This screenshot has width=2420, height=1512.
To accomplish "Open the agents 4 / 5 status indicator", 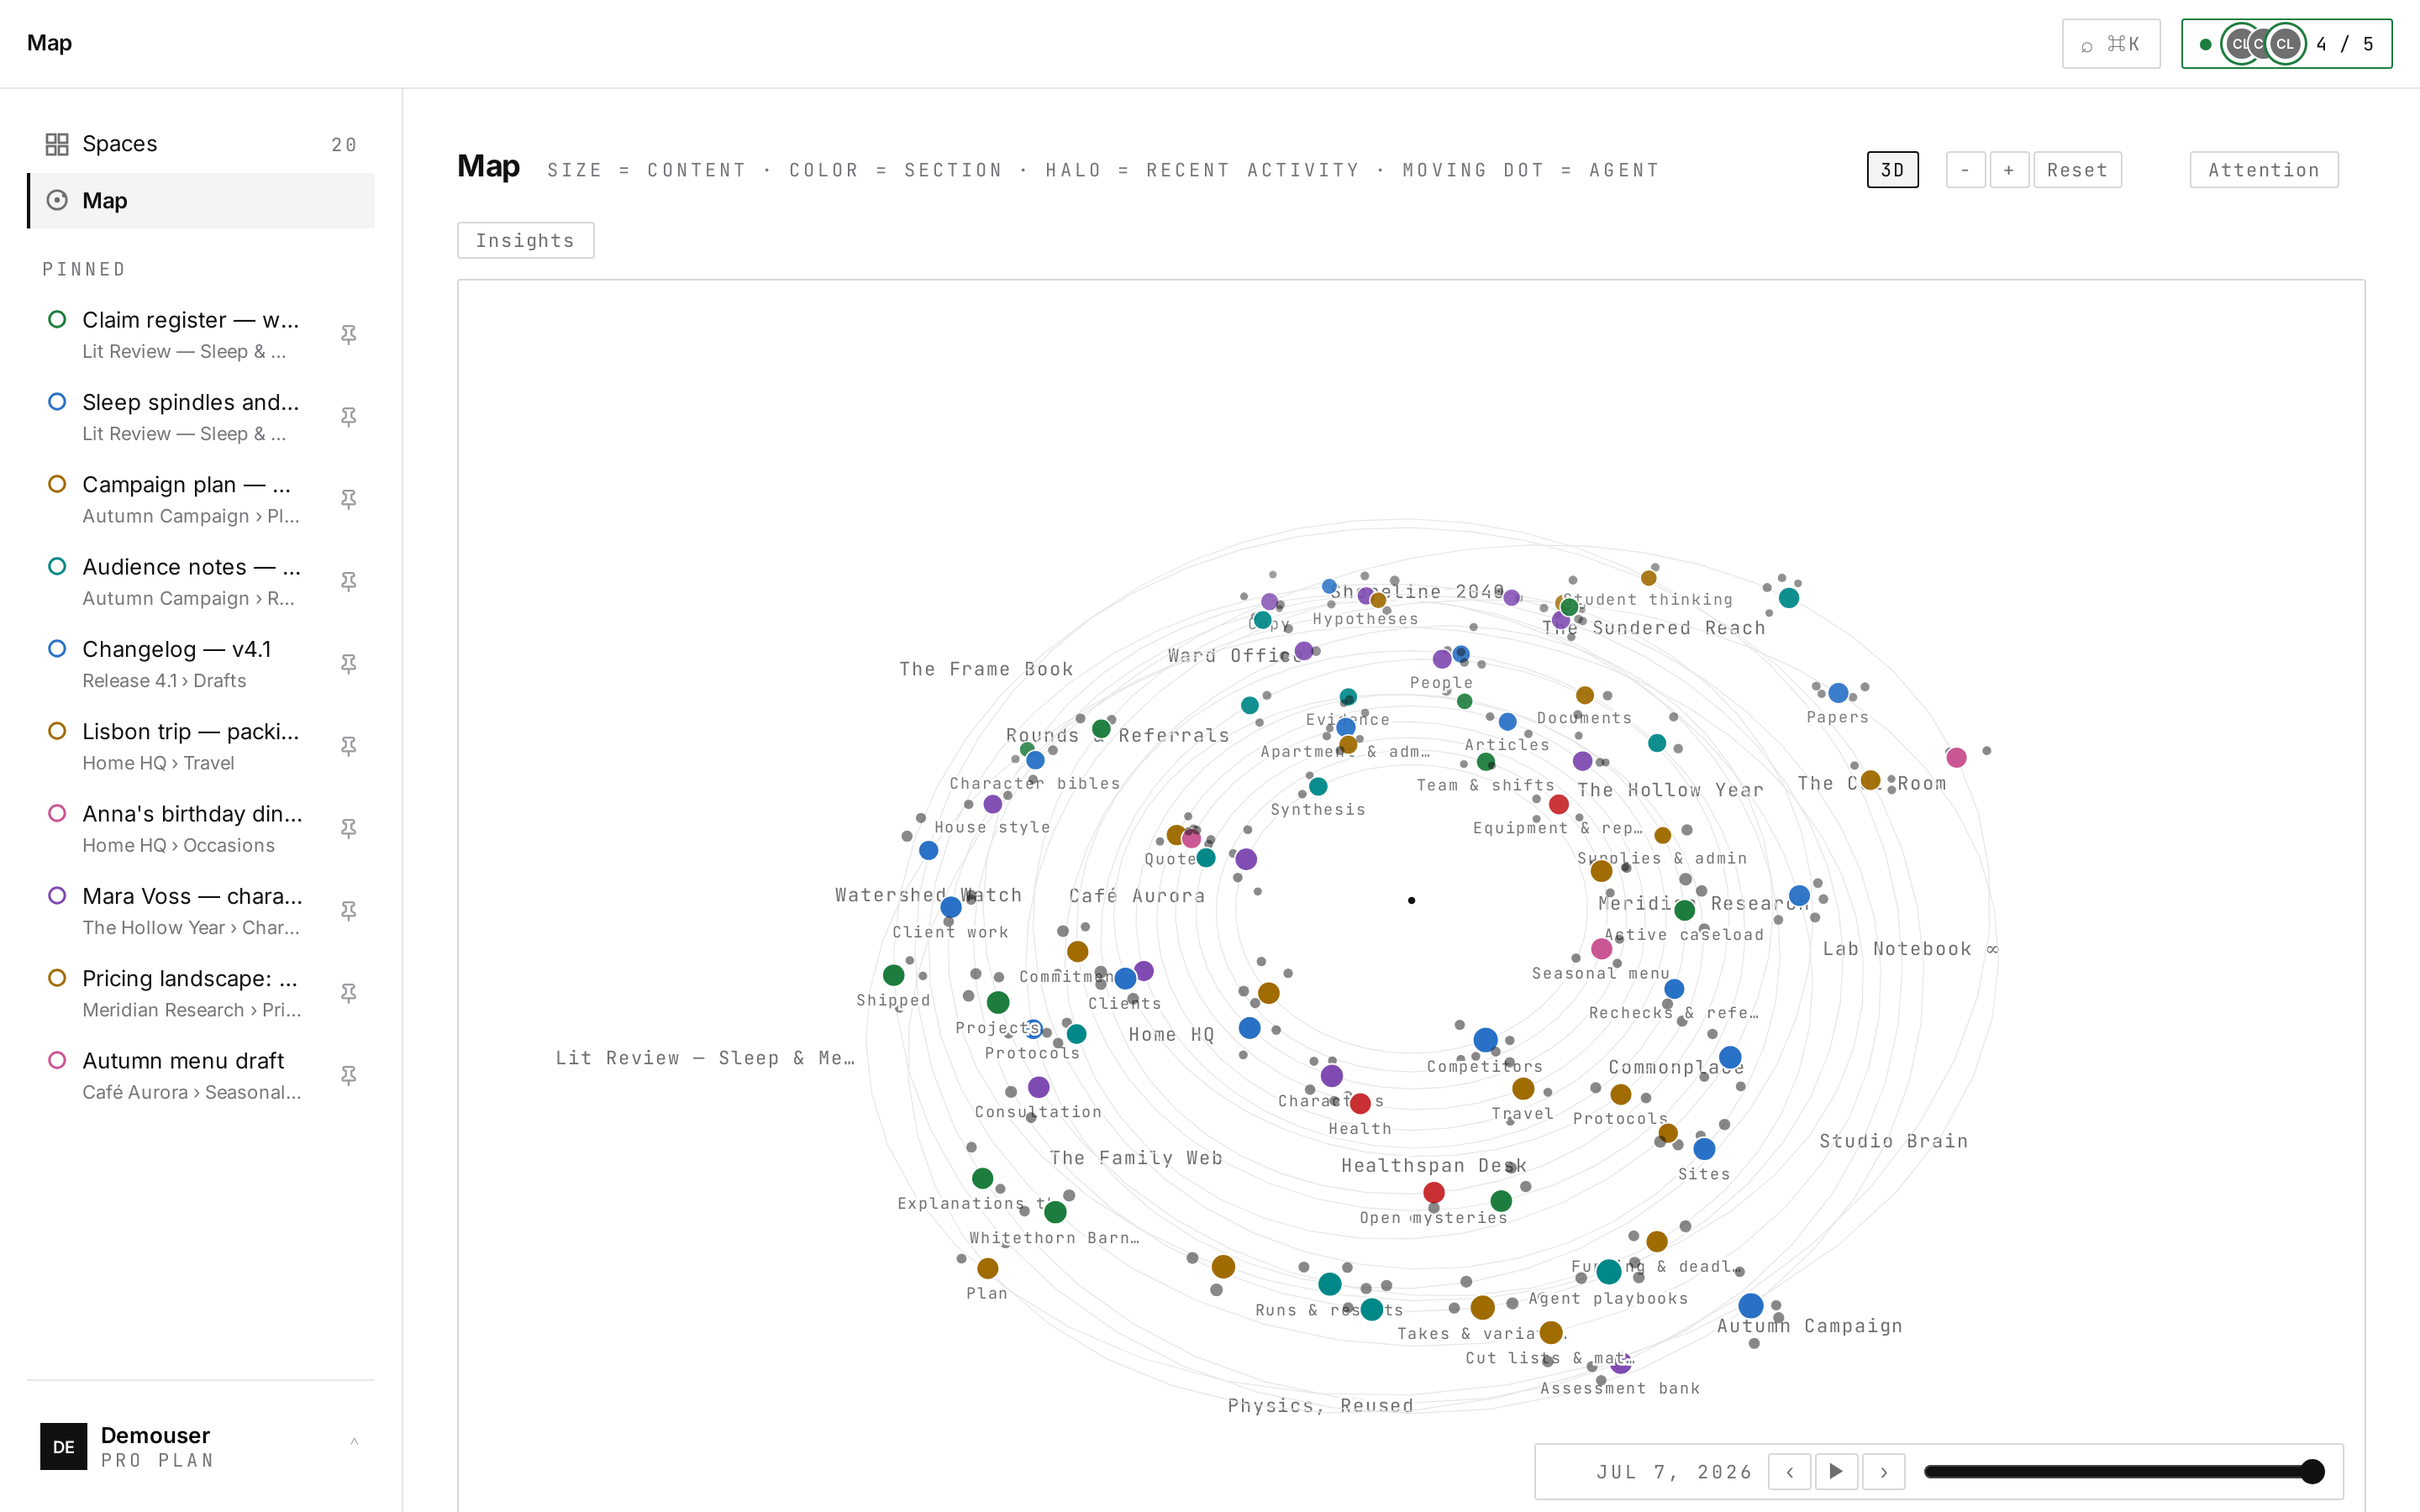I will [x=2286, y=44].
